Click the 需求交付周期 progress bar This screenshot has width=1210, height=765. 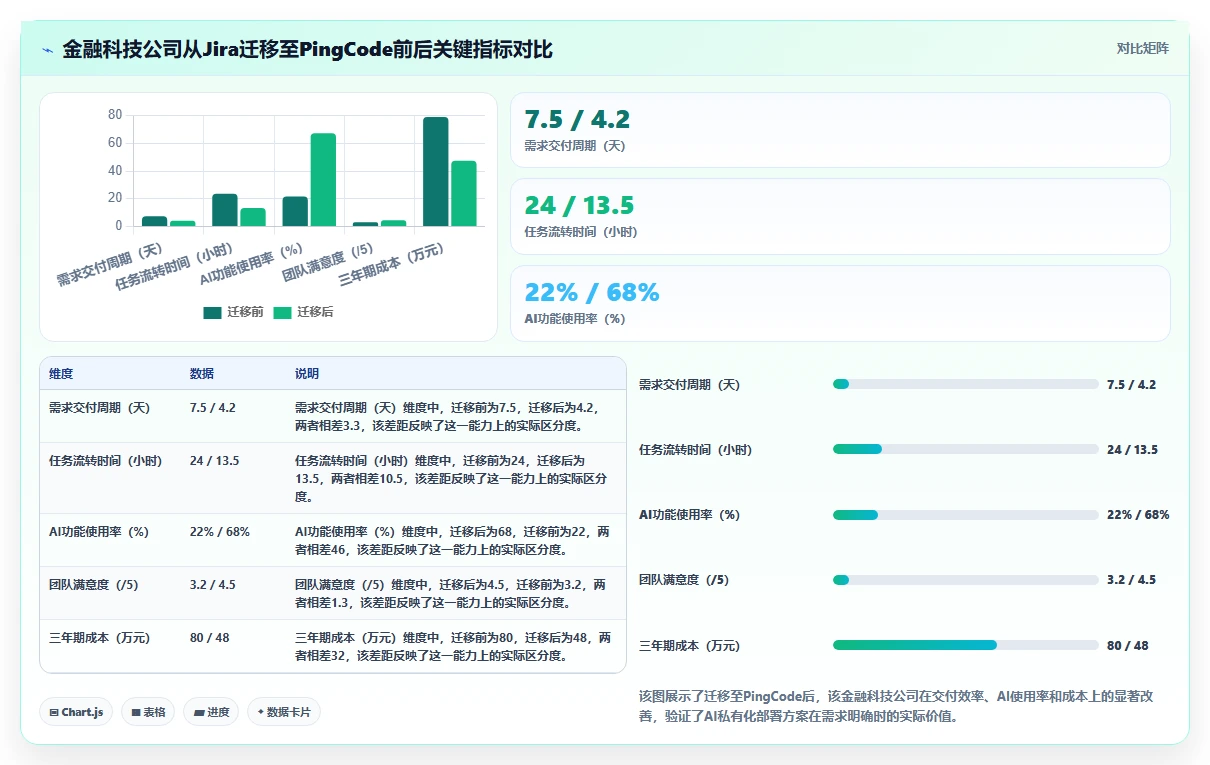965,384
